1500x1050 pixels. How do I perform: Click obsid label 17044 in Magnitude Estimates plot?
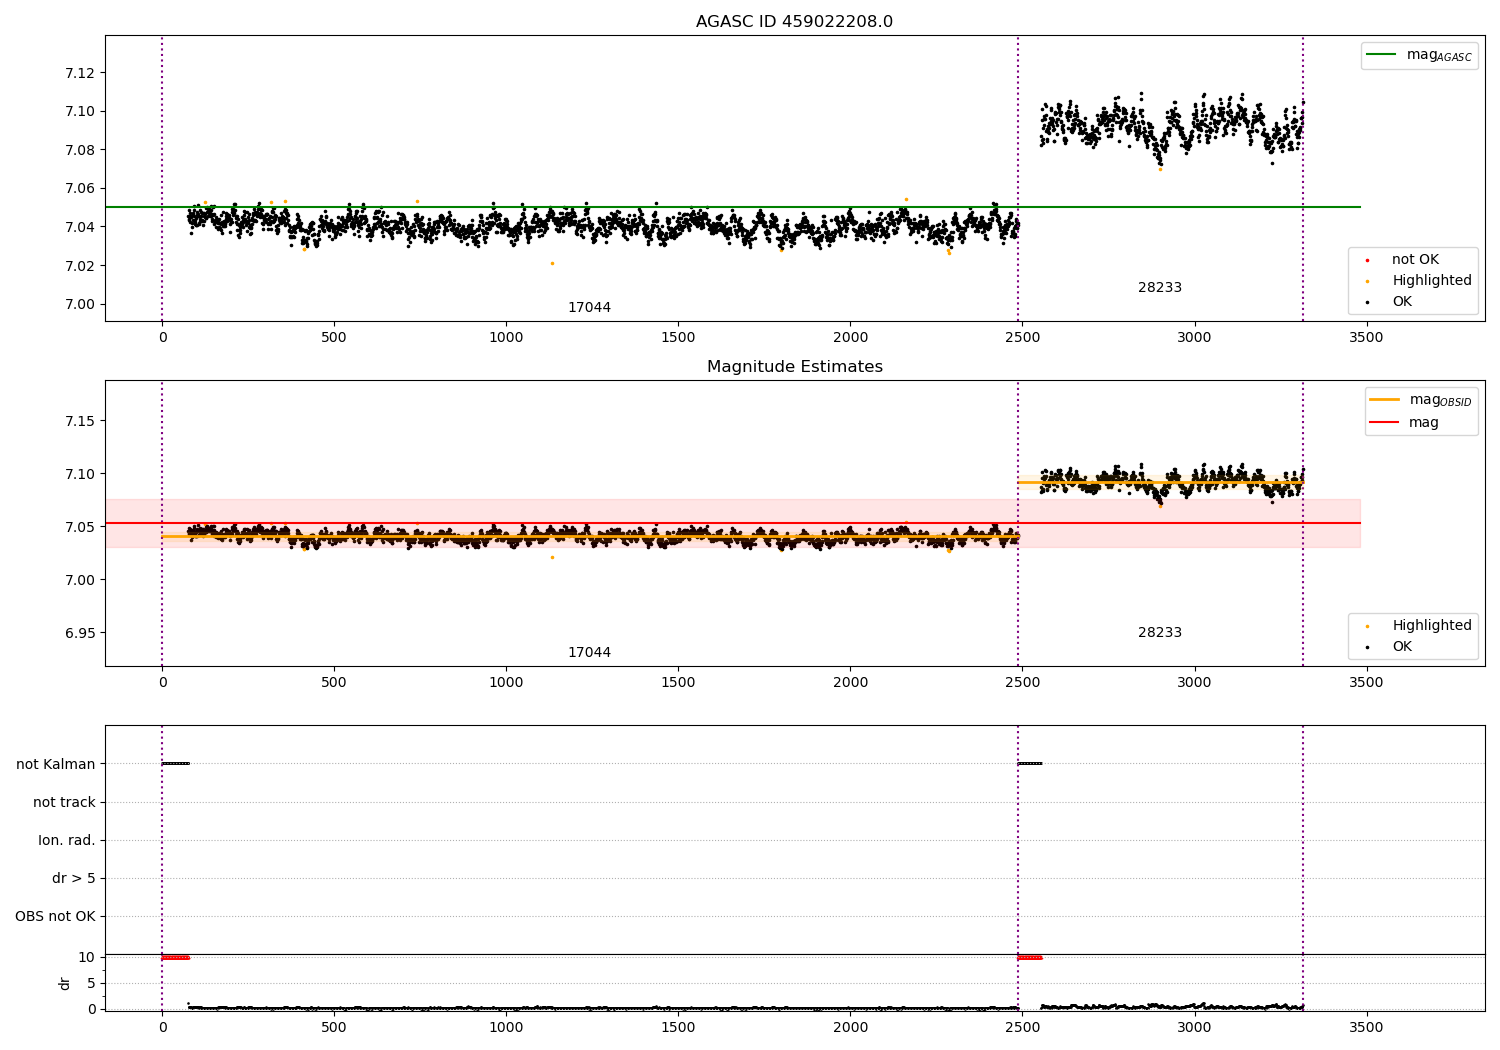[589, 653]
